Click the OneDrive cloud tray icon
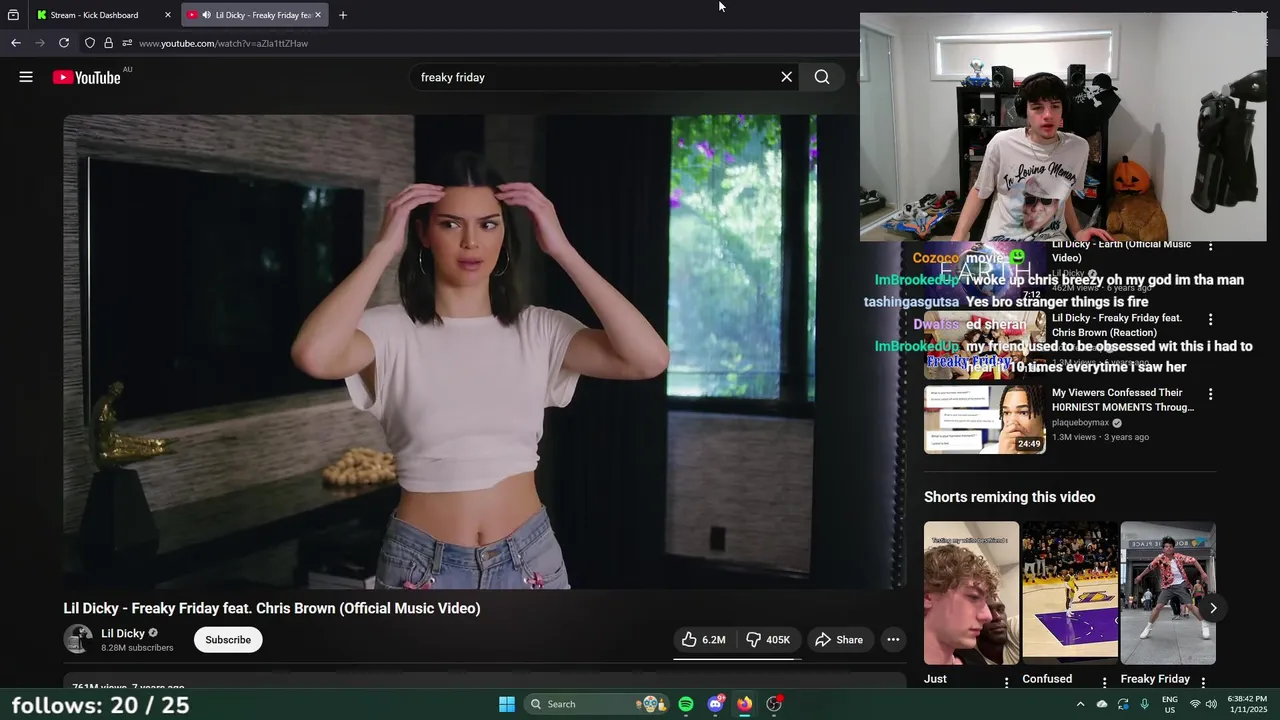Viewport: 1280px width, 720px height. click(1102, 704)
